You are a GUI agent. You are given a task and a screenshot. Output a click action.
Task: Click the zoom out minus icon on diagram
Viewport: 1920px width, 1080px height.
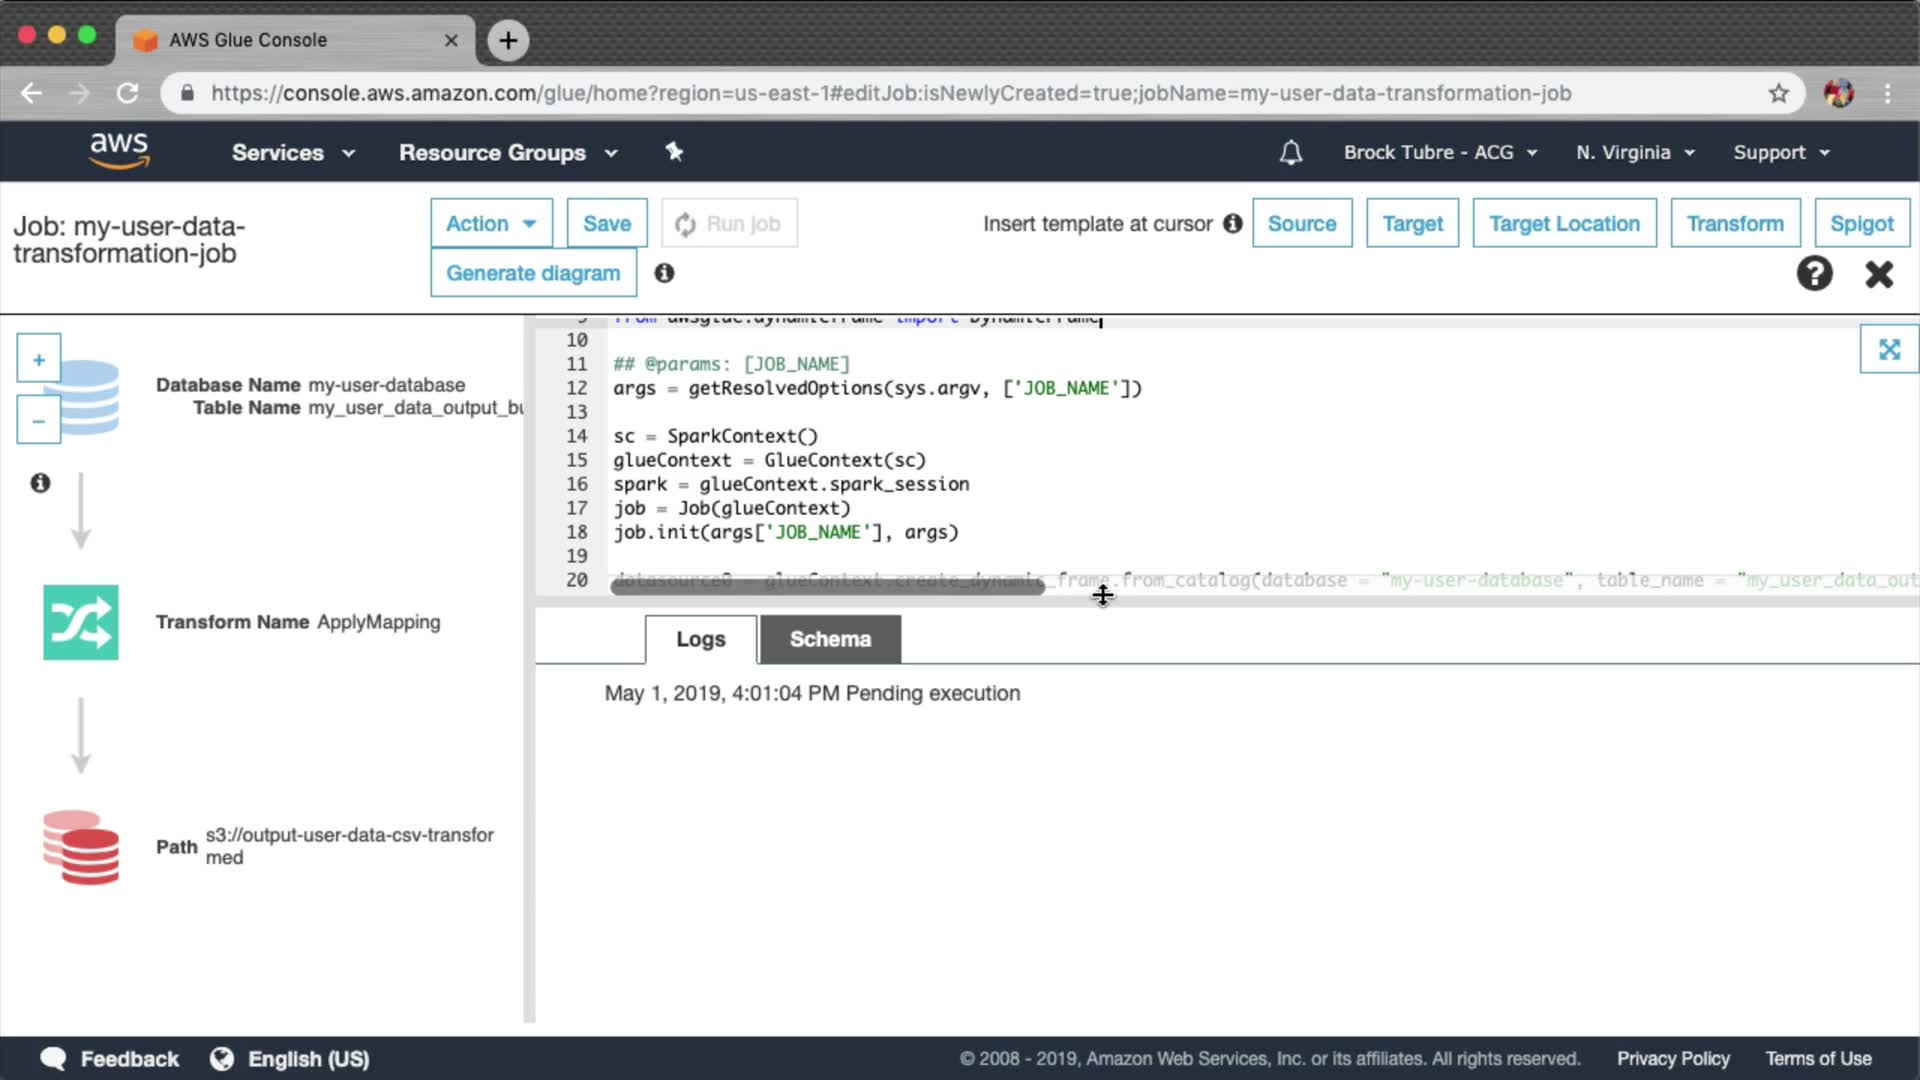click(x=39, y=421)
